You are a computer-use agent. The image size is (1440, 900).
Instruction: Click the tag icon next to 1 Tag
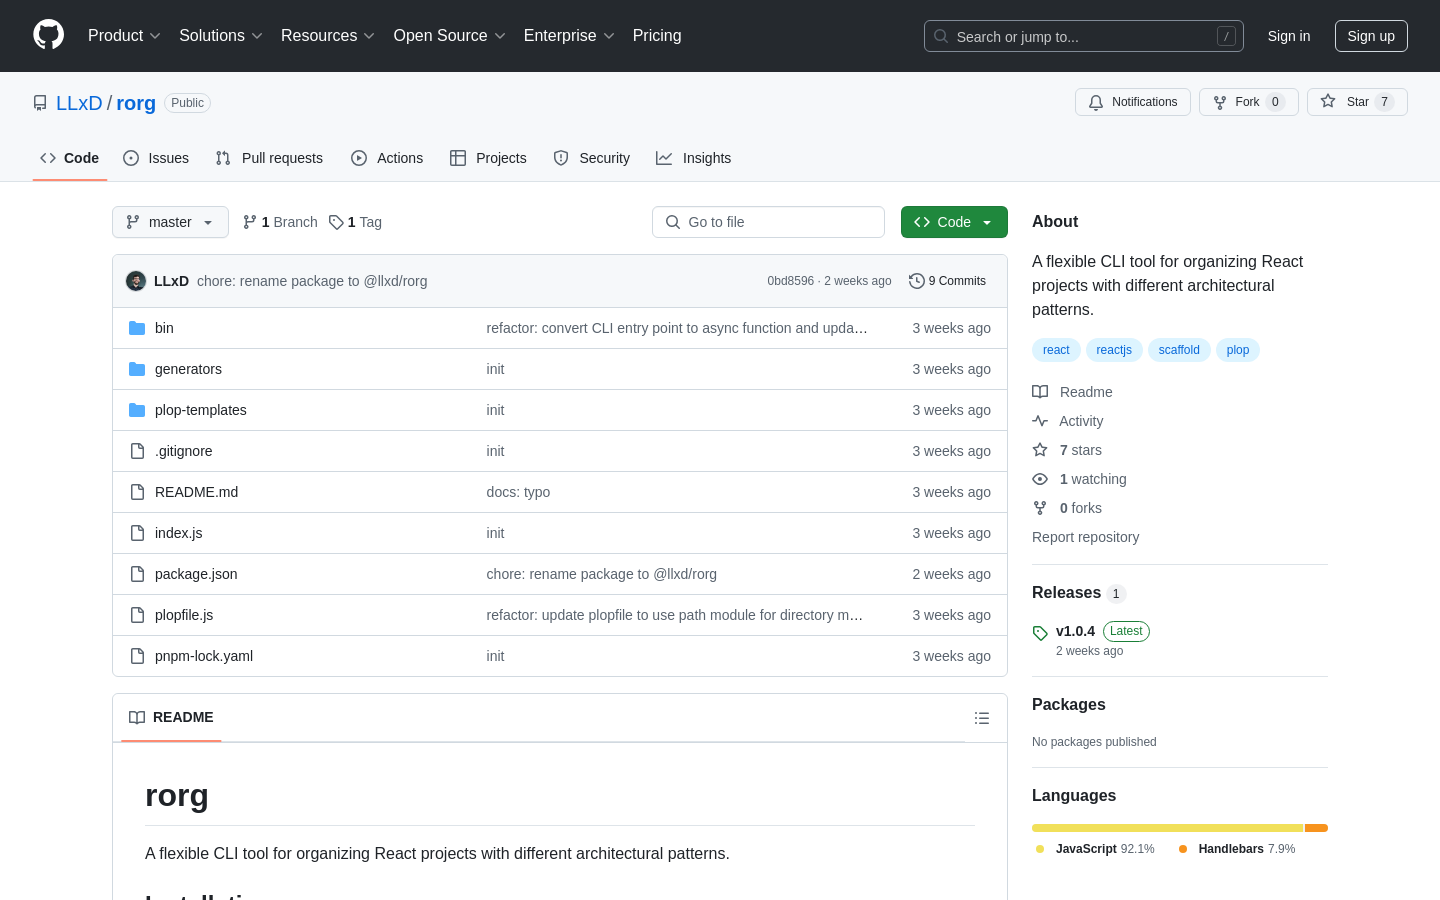click(x=336, y=222)
